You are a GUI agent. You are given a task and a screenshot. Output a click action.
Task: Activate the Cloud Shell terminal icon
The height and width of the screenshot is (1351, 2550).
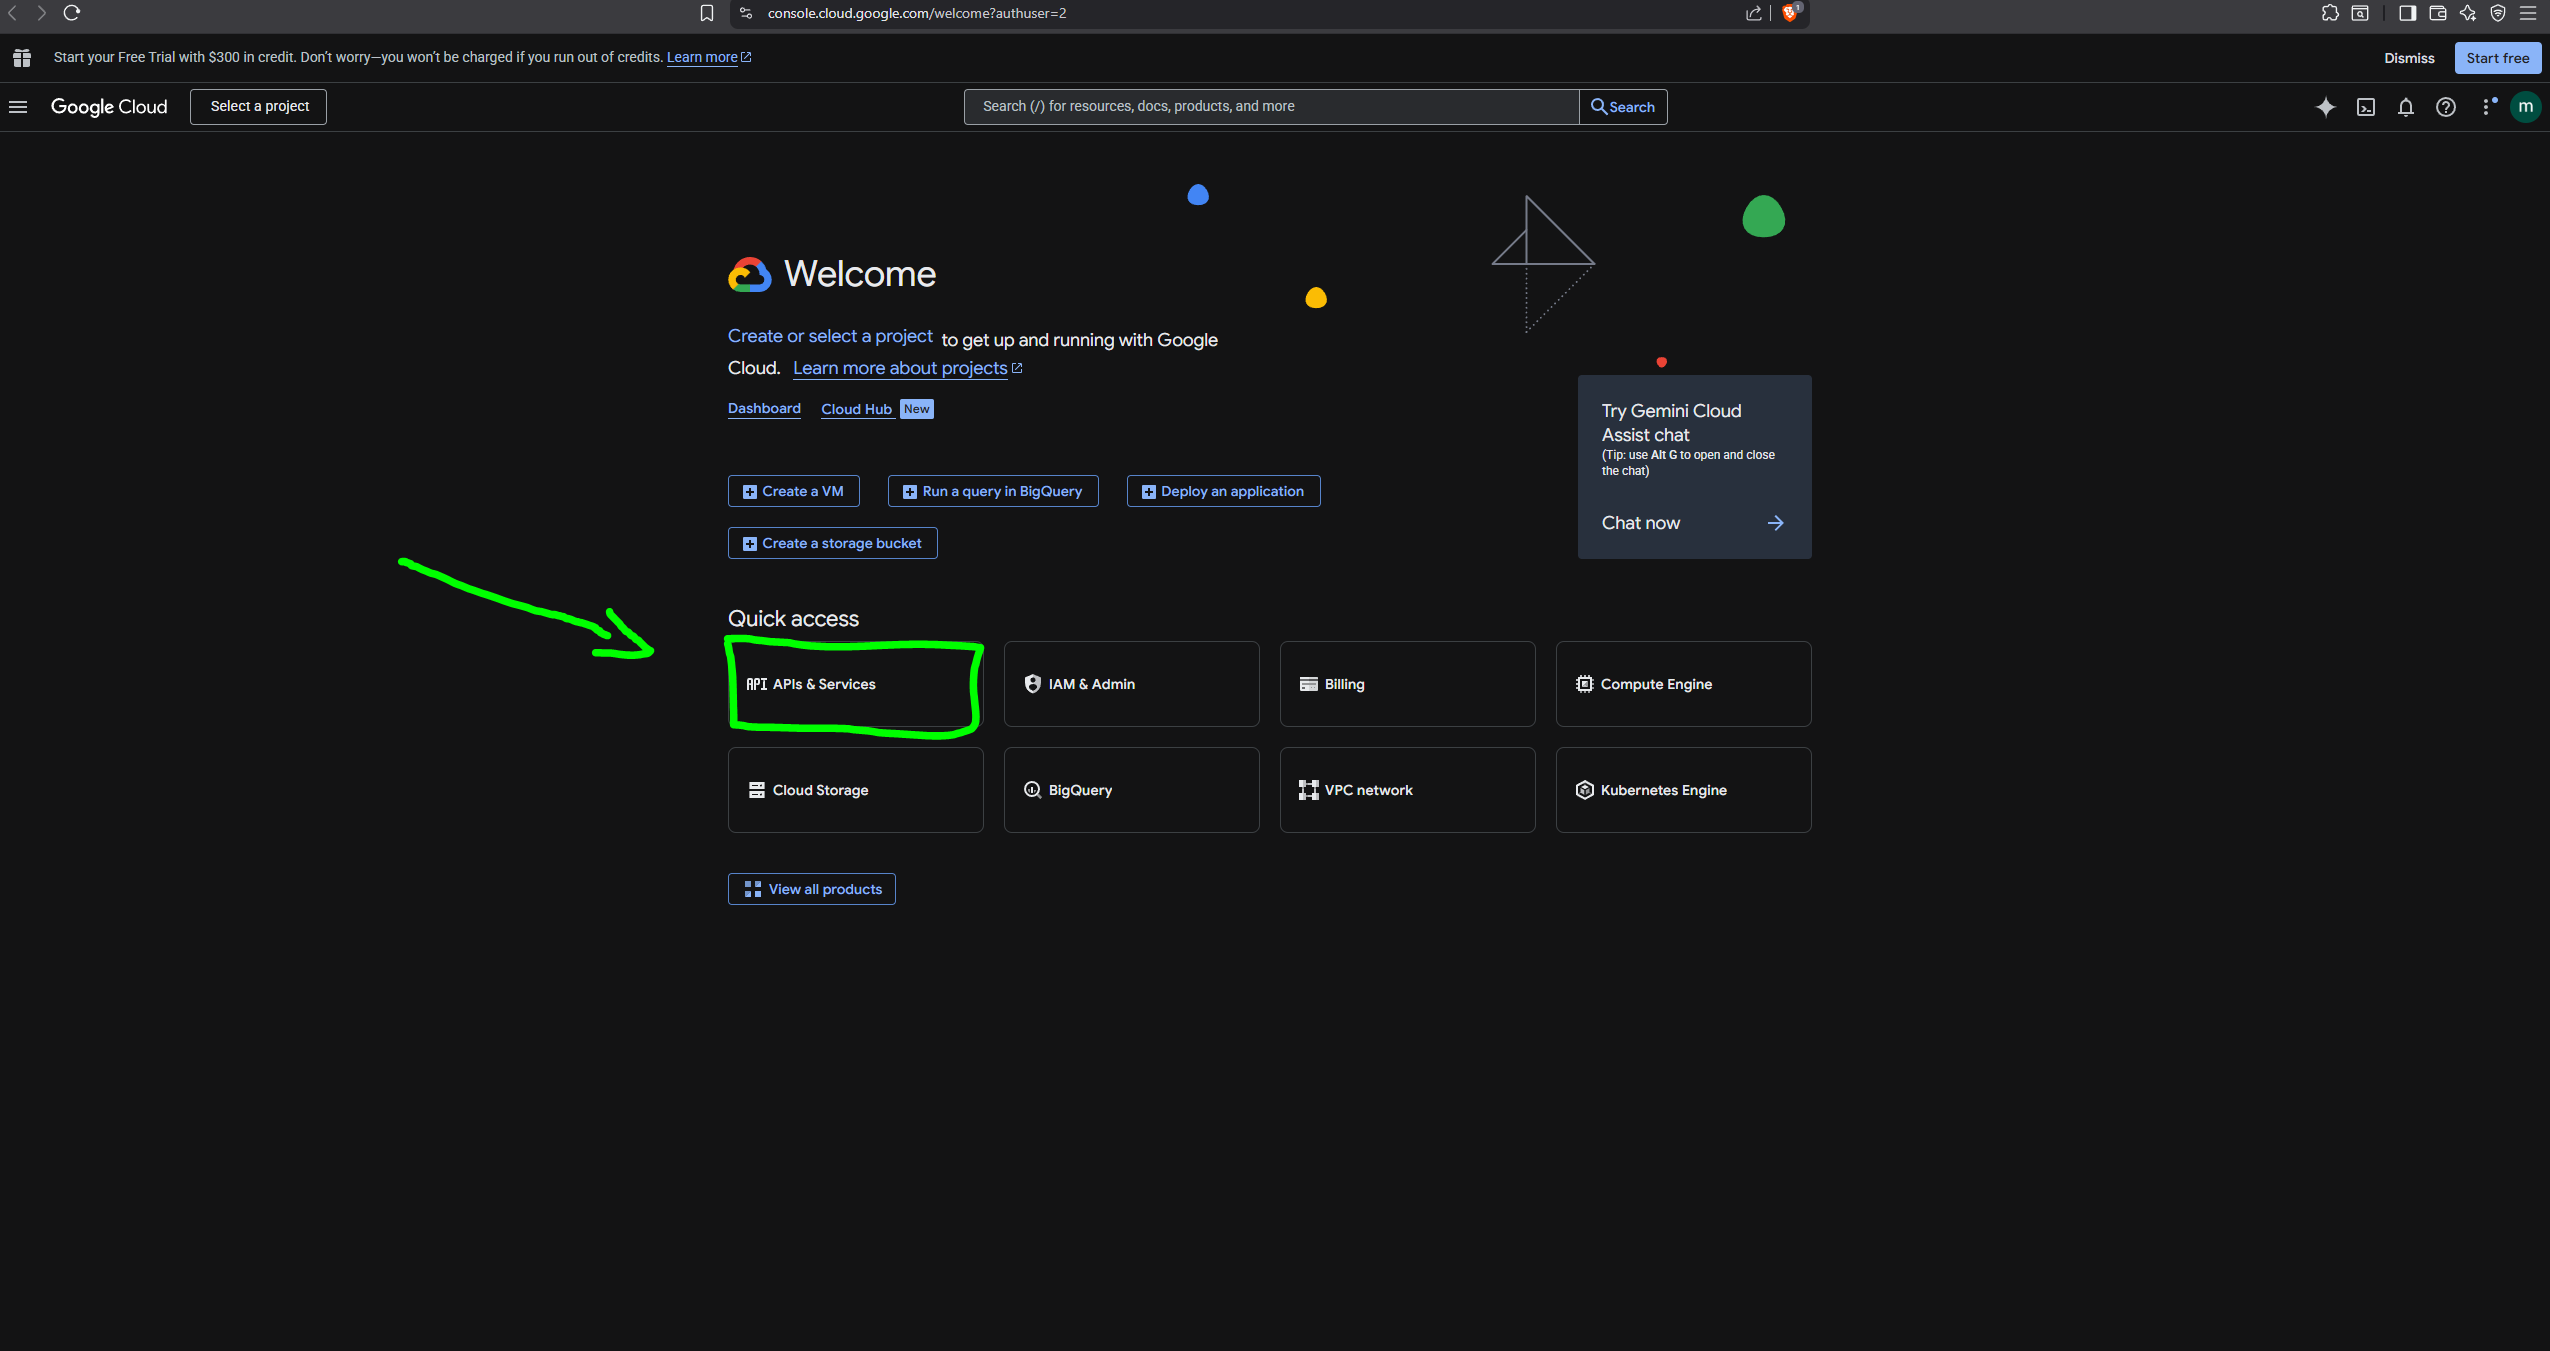tap(2364, 107)
